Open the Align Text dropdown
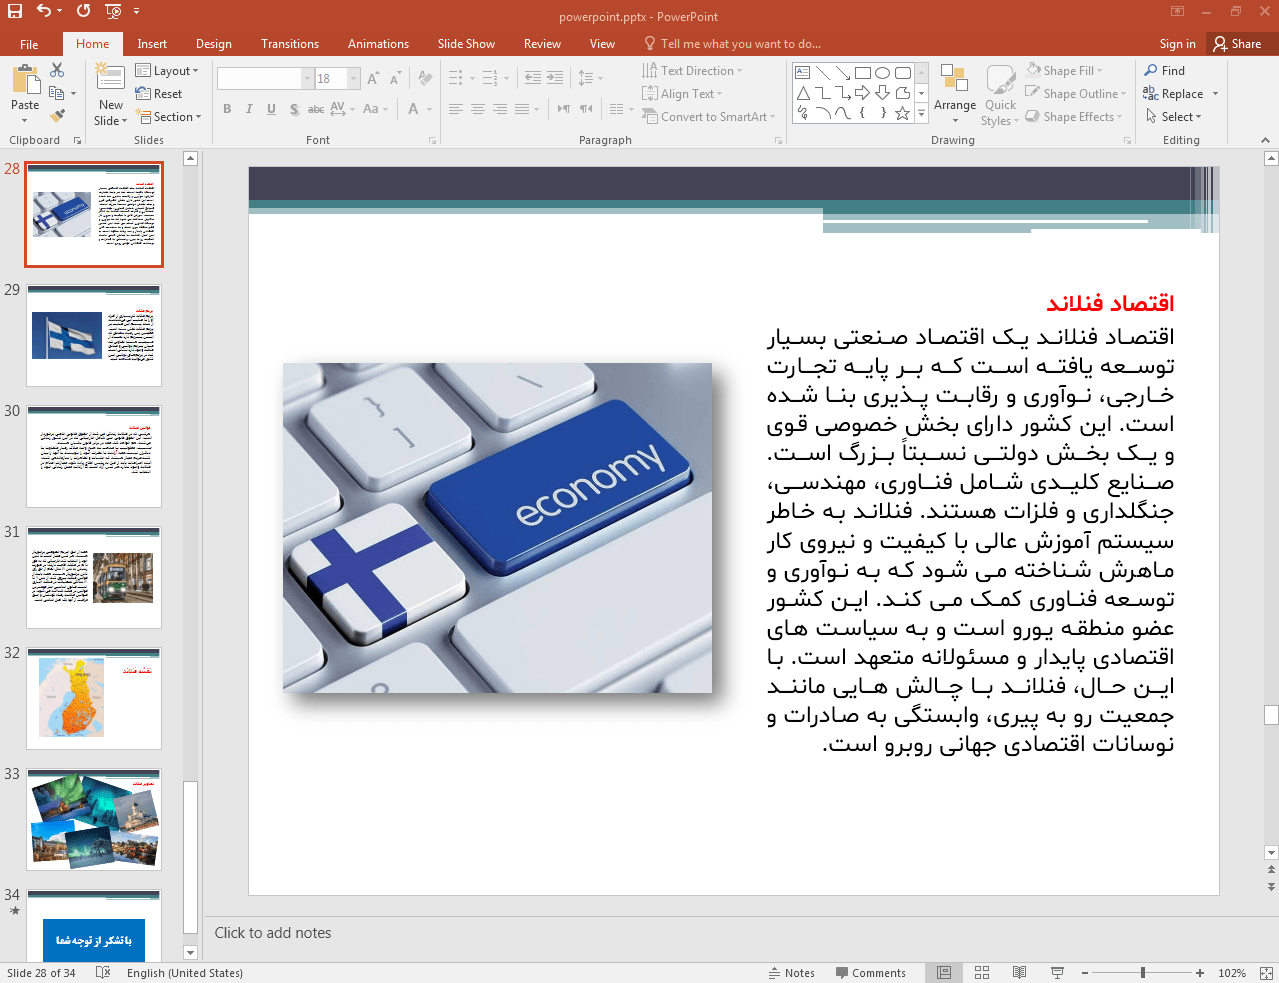Viewport: 1279px width, 983px height. pyautogui.click(x=683, y=94)
